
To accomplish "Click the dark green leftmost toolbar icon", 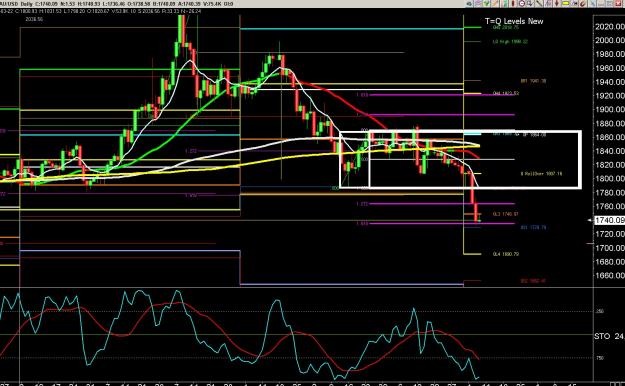I will [x=469, y=4].
